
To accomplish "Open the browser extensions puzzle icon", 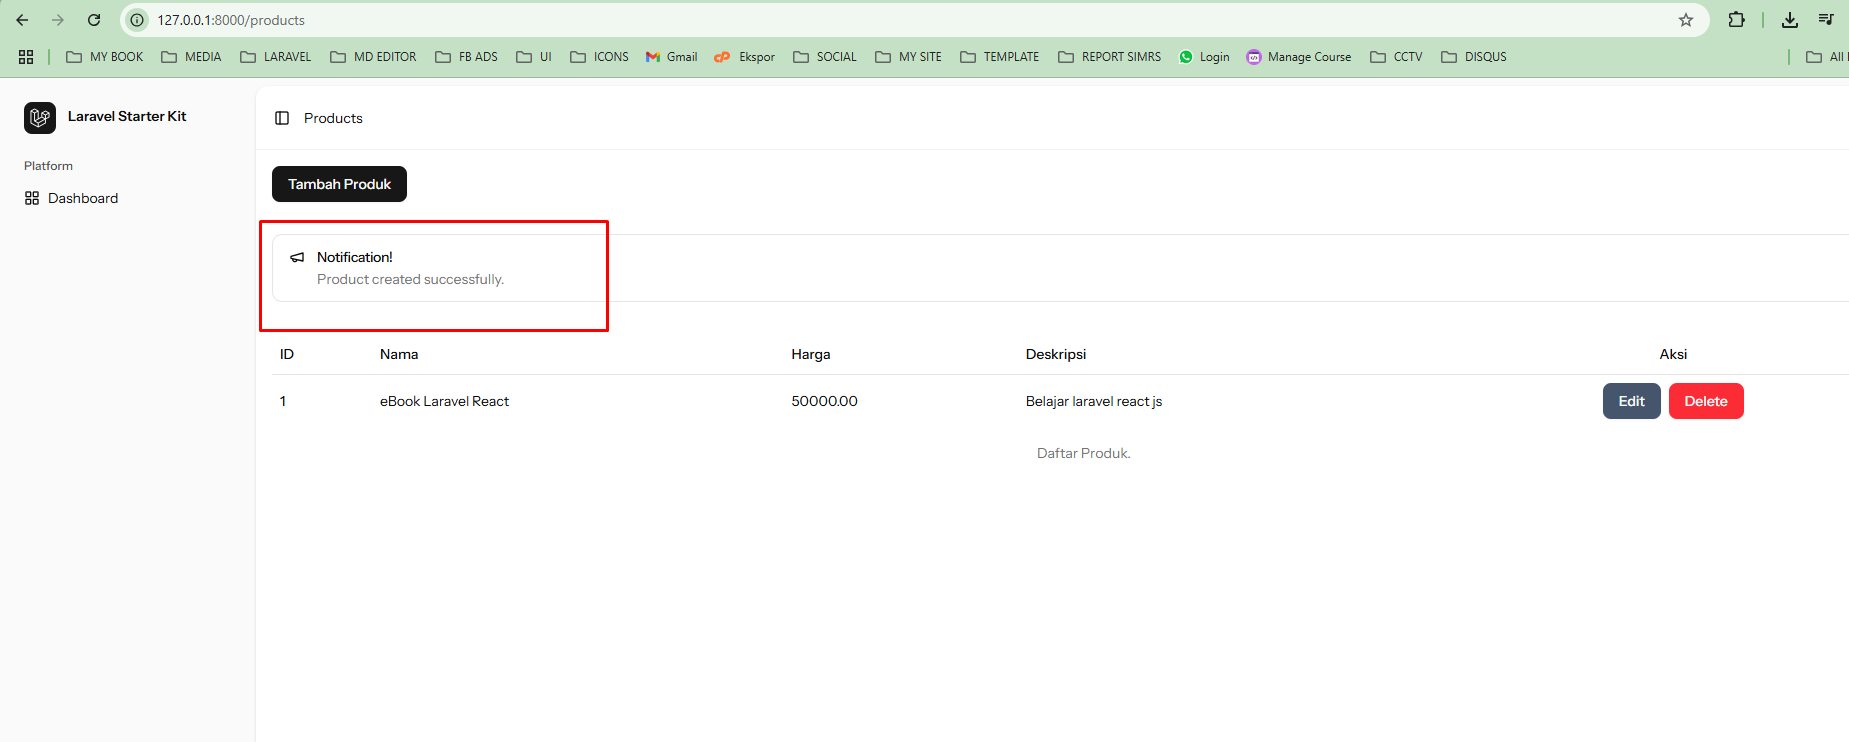I will [1736, 20].
